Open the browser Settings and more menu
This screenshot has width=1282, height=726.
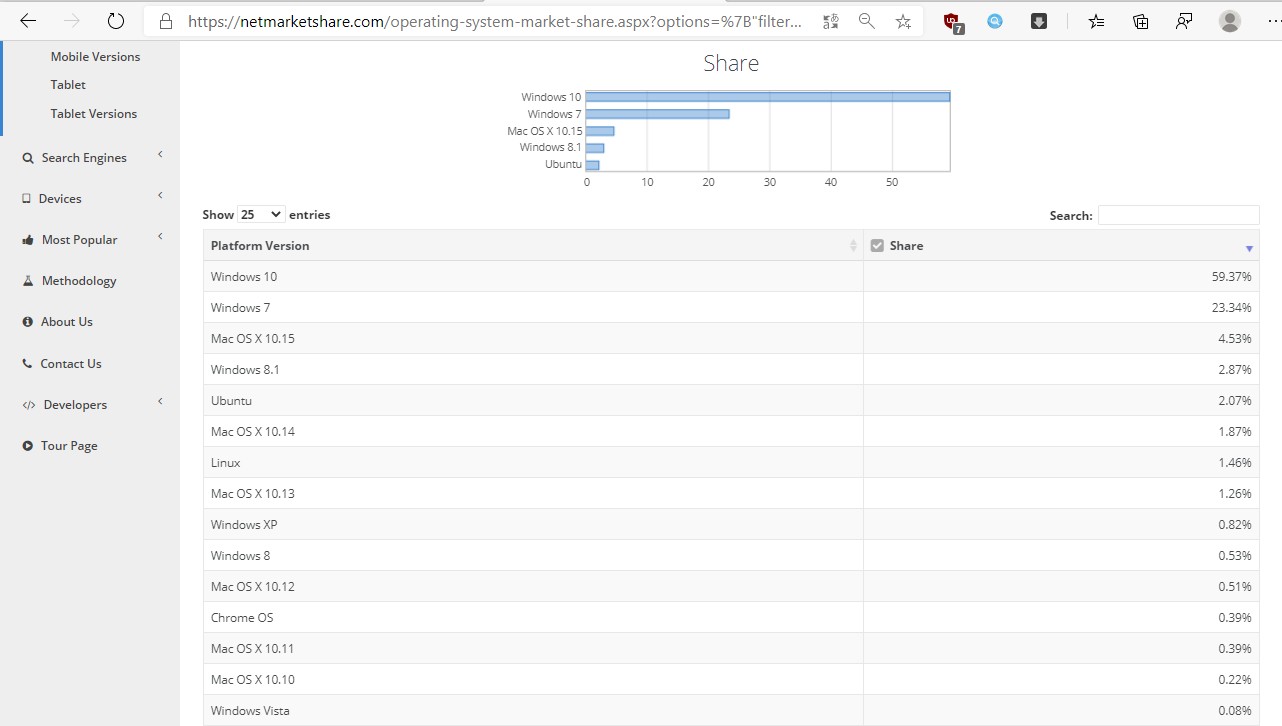(1273, 21)
